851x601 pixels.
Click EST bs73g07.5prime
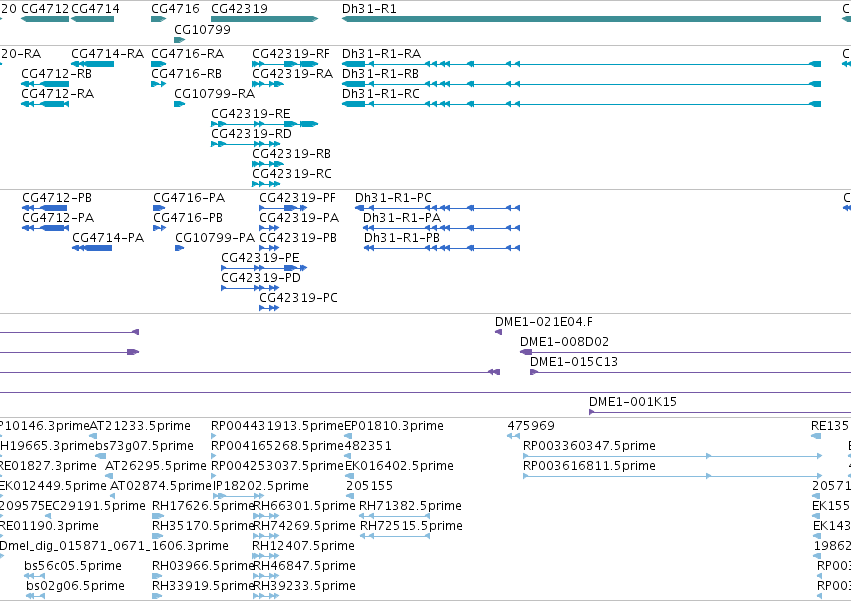point(144,446)
